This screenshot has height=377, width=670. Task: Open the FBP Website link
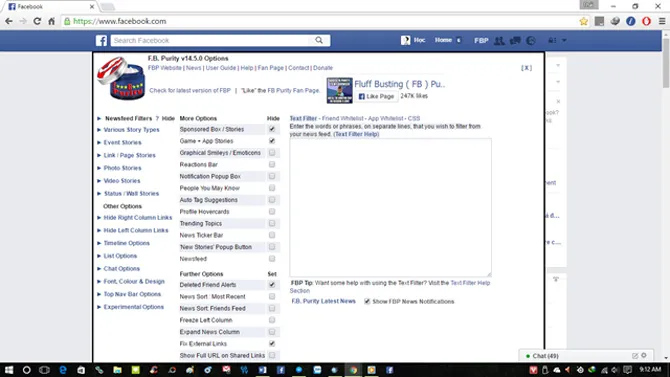click(165, 68)
